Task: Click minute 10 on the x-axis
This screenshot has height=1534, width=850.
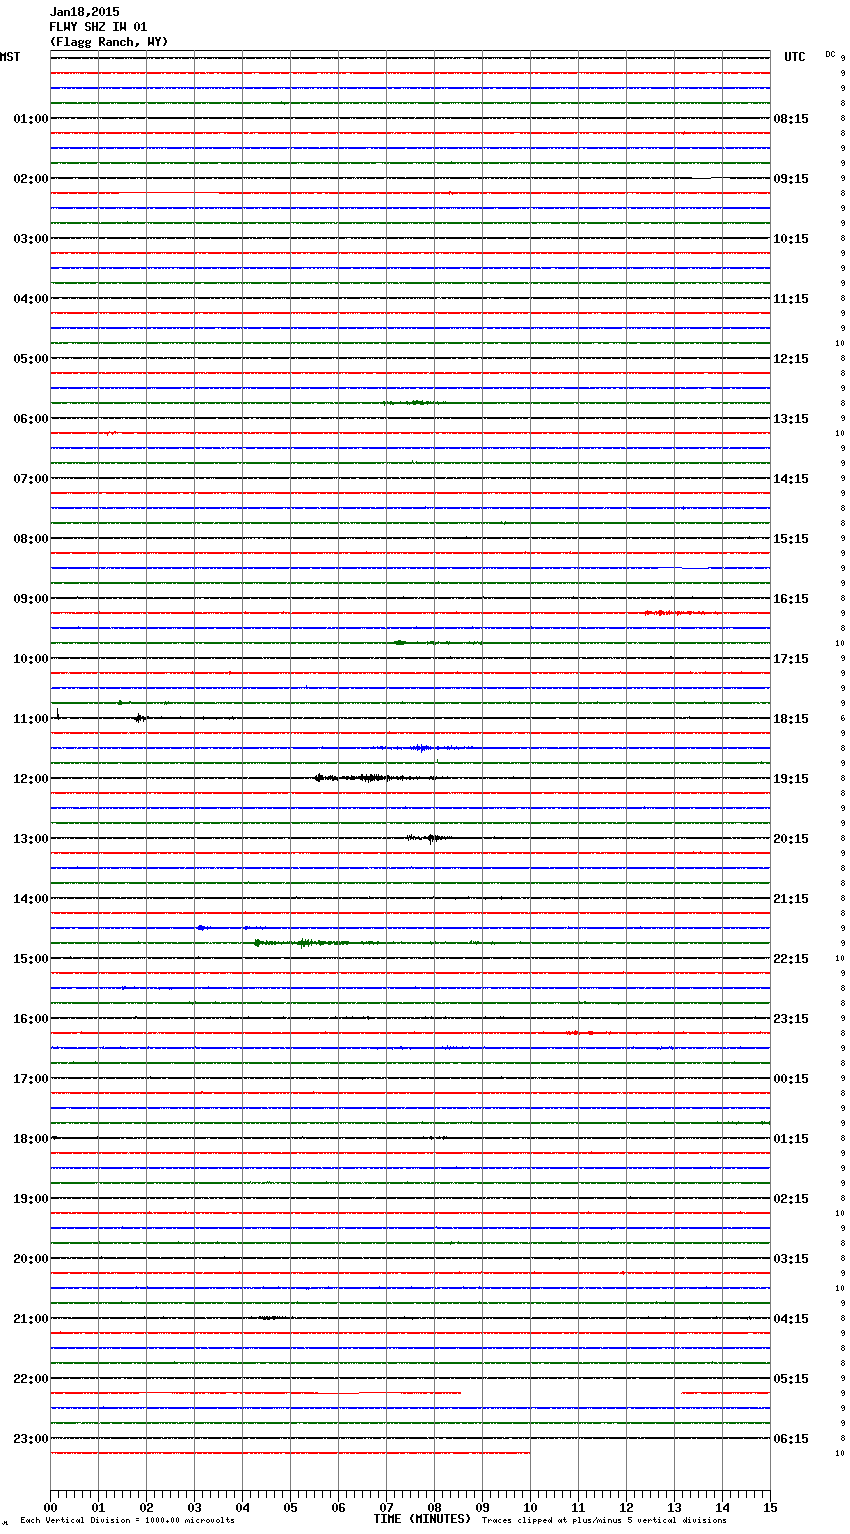Action: (530, 1507)
